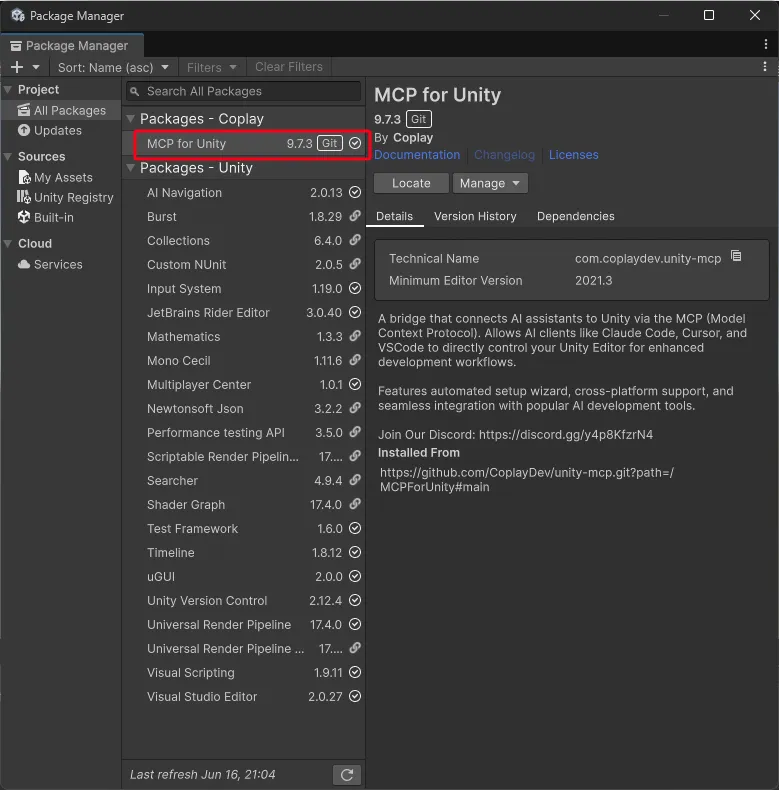This screenshot has width=779, height=790.
Task: Open the Documentation link
Action: pos(417,155)
